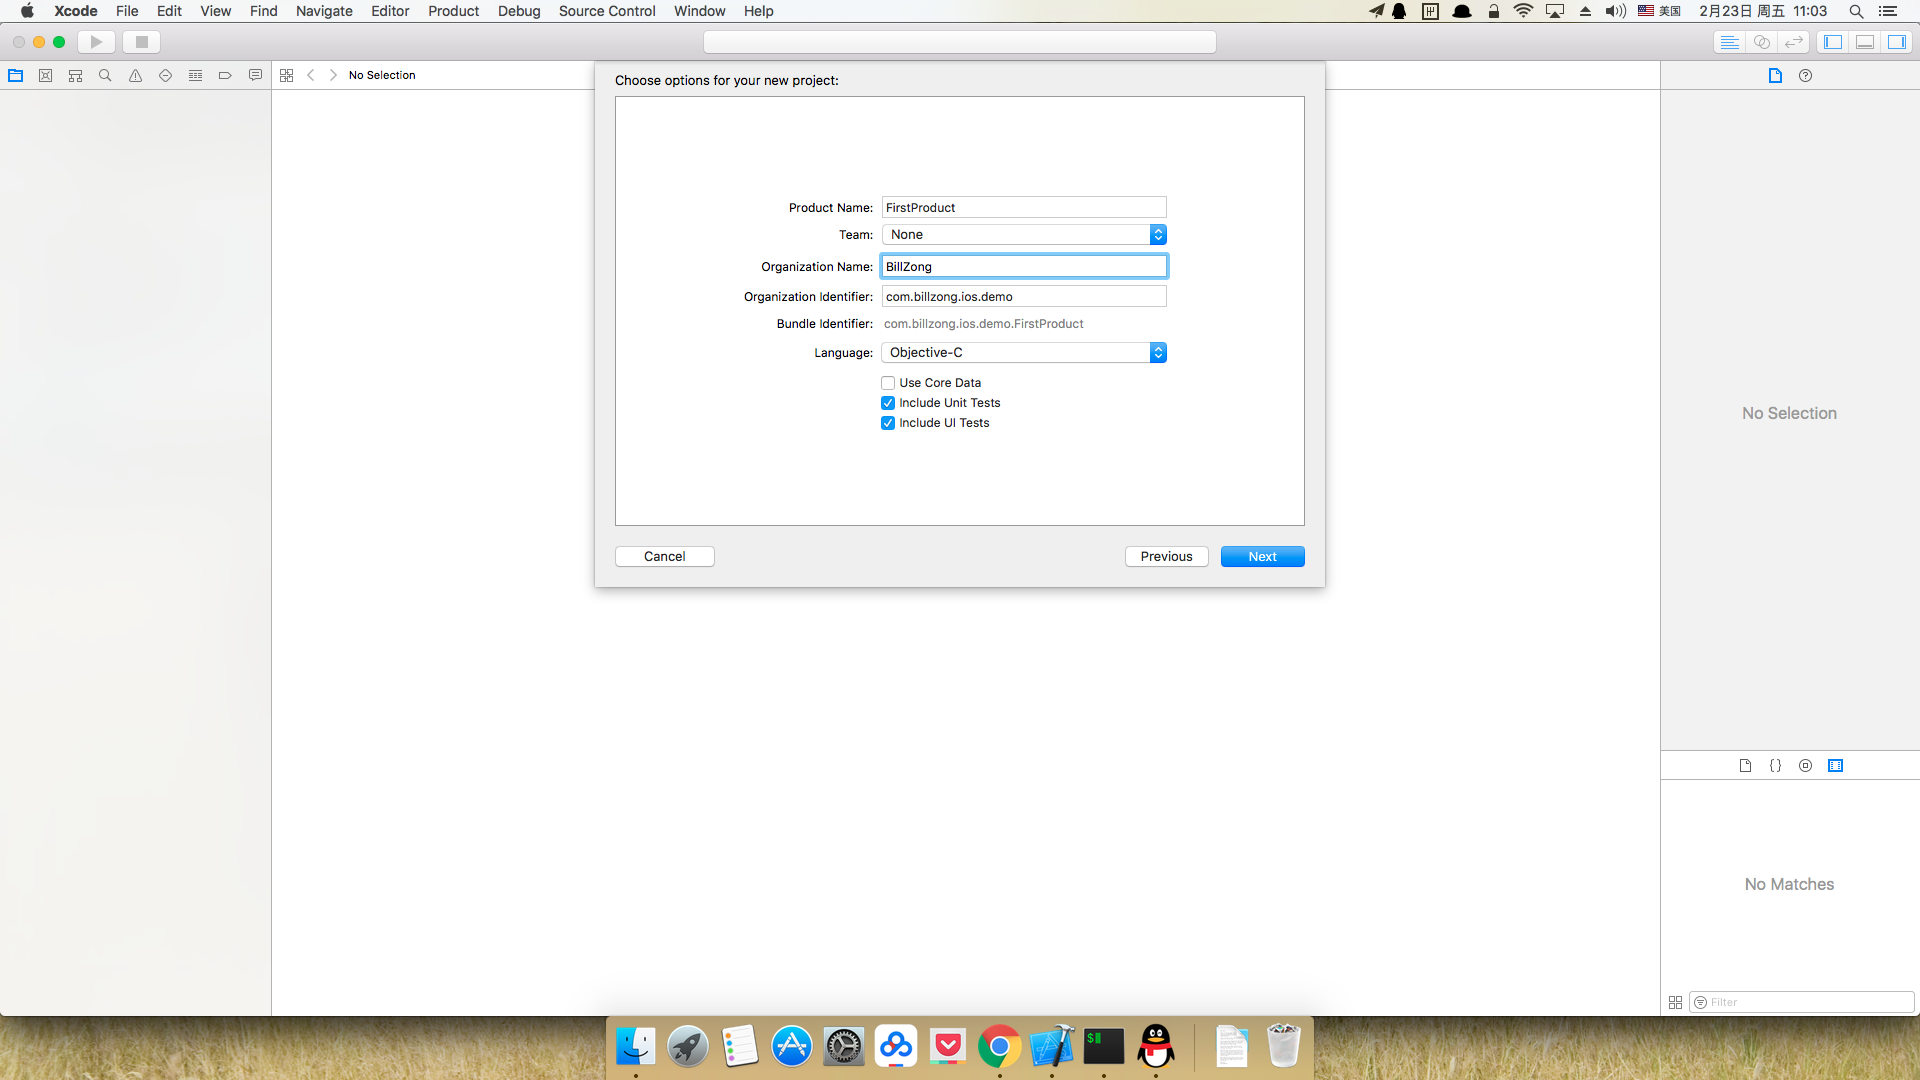Click the Previous button
Viewport: 1920px width, 1080px height.
[1166, 556]
